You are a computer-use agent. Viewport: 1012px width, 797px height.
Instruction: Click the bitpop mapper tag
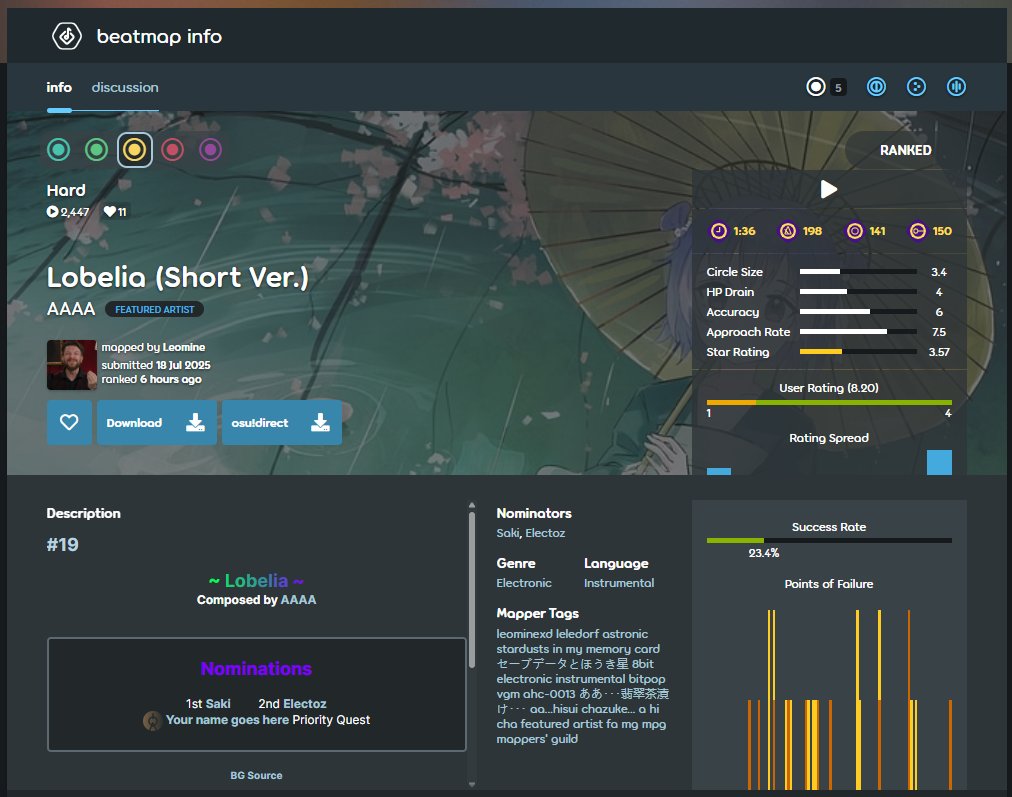(x=647, y=679)
